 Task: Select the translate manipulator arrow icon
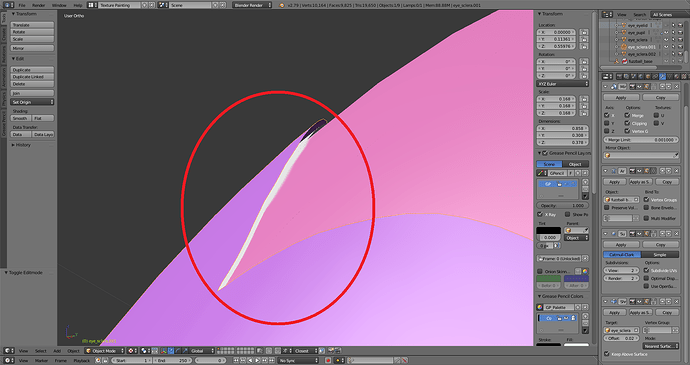(171, 351)
